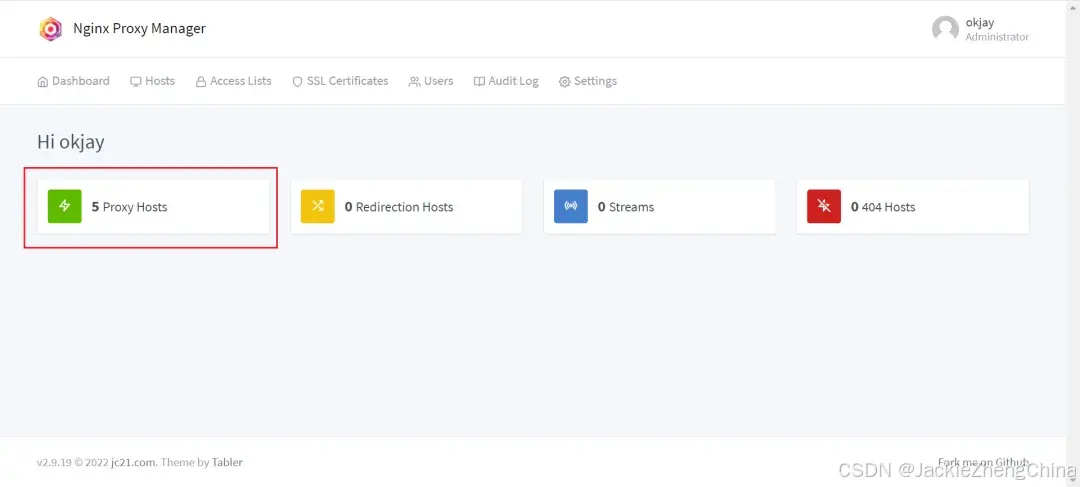Follow the Tabler theme footer link
This screenshot has width=1080, height=487.
227,462
